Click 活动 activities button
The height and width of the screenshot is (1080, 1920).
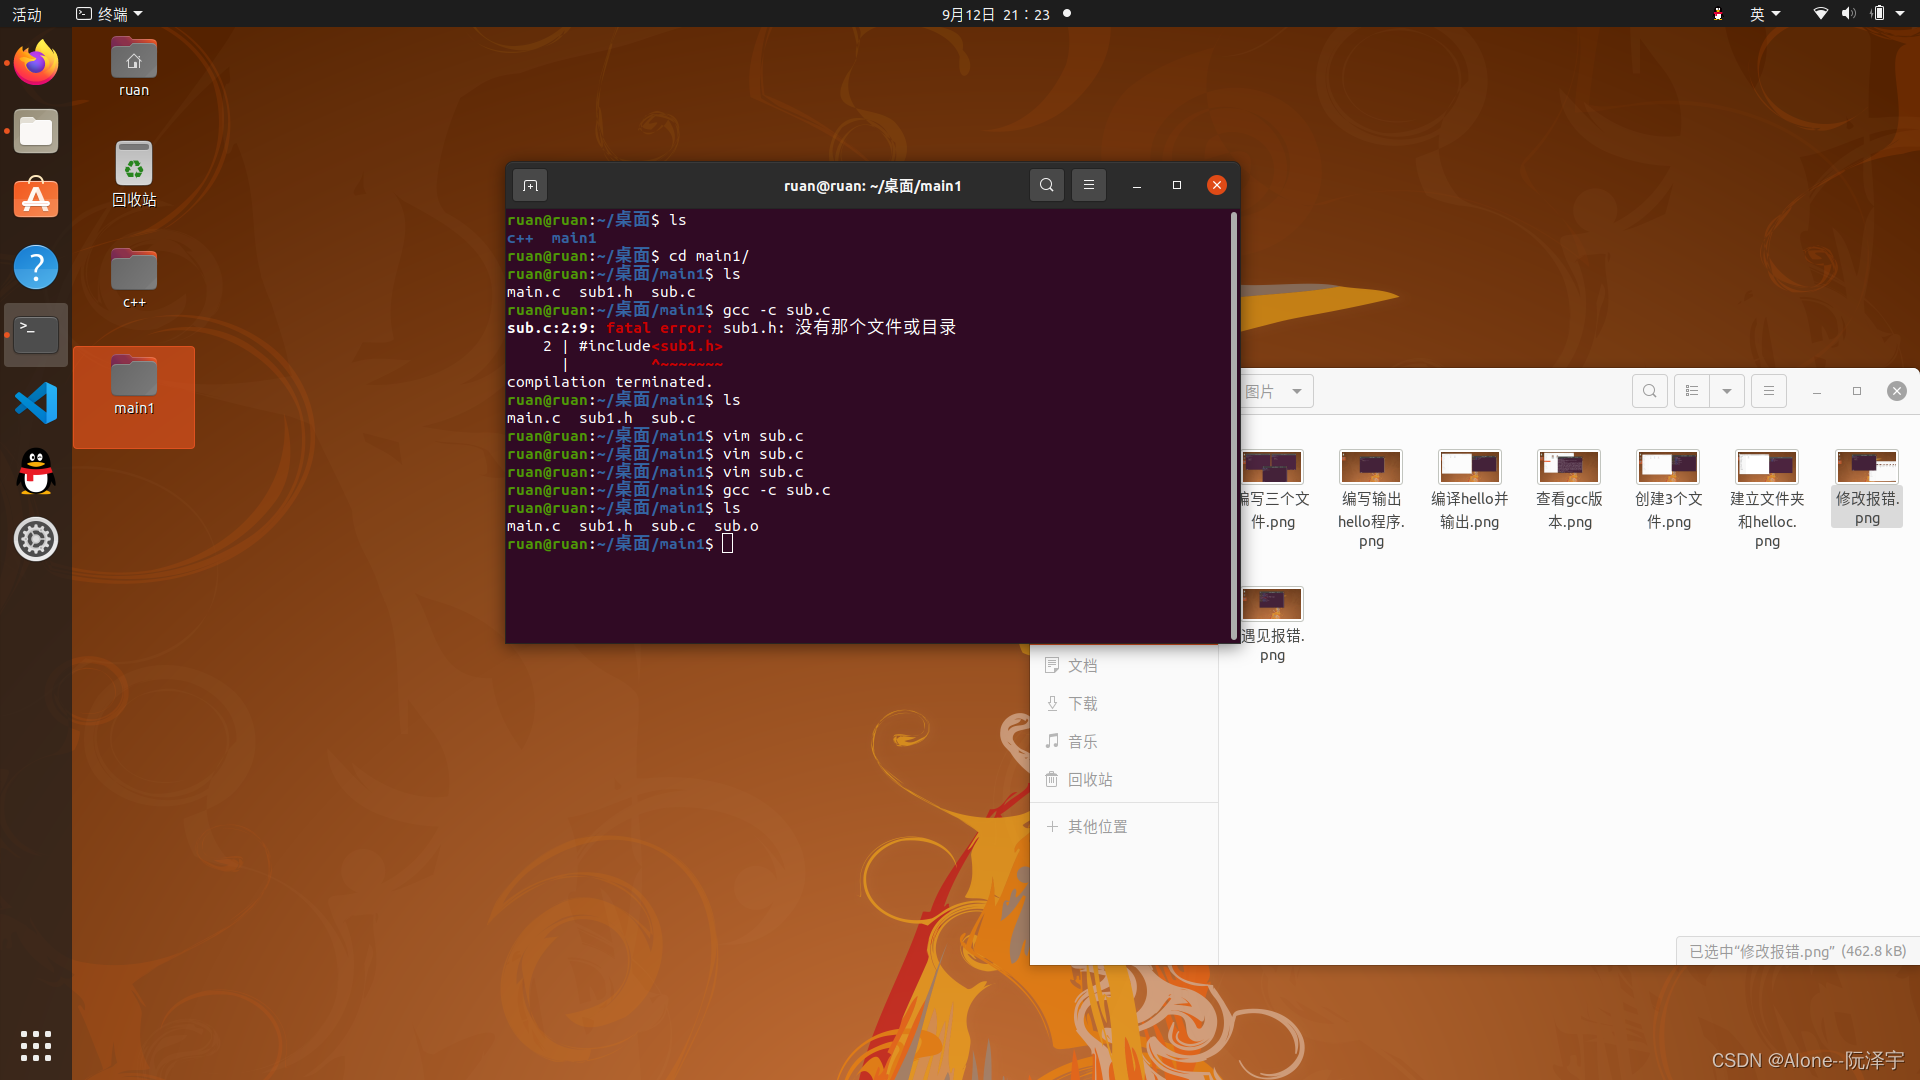pos(27,14)
